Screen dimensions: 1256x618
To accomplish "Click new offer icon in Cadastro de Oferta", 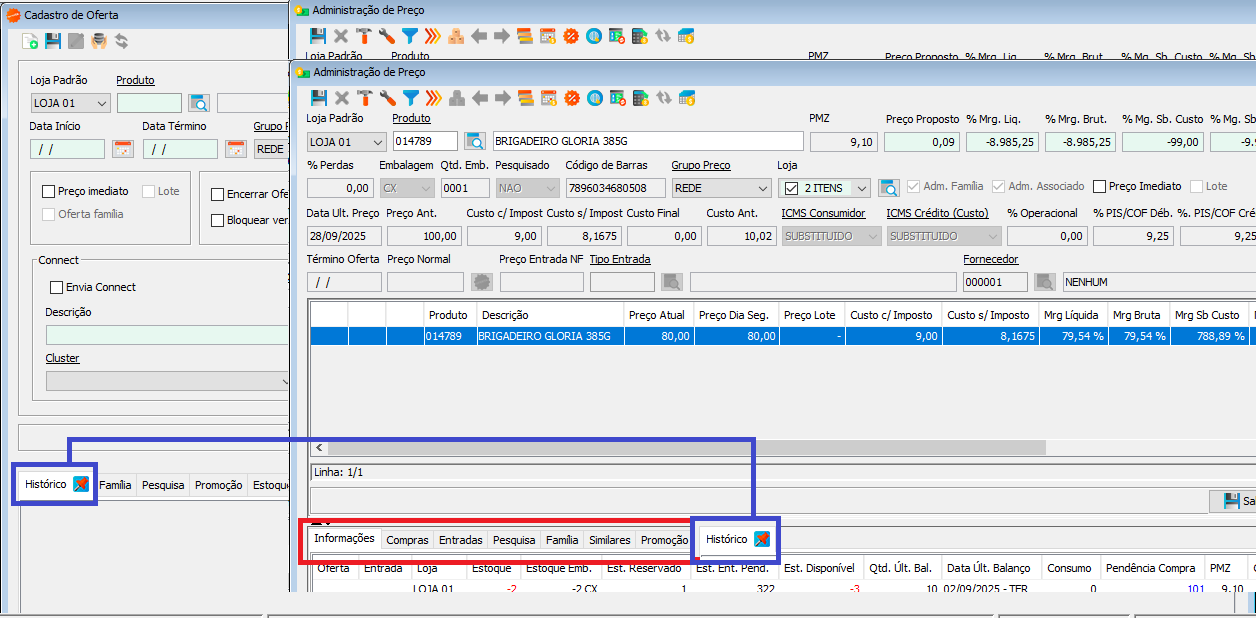I will coord(30,42).
